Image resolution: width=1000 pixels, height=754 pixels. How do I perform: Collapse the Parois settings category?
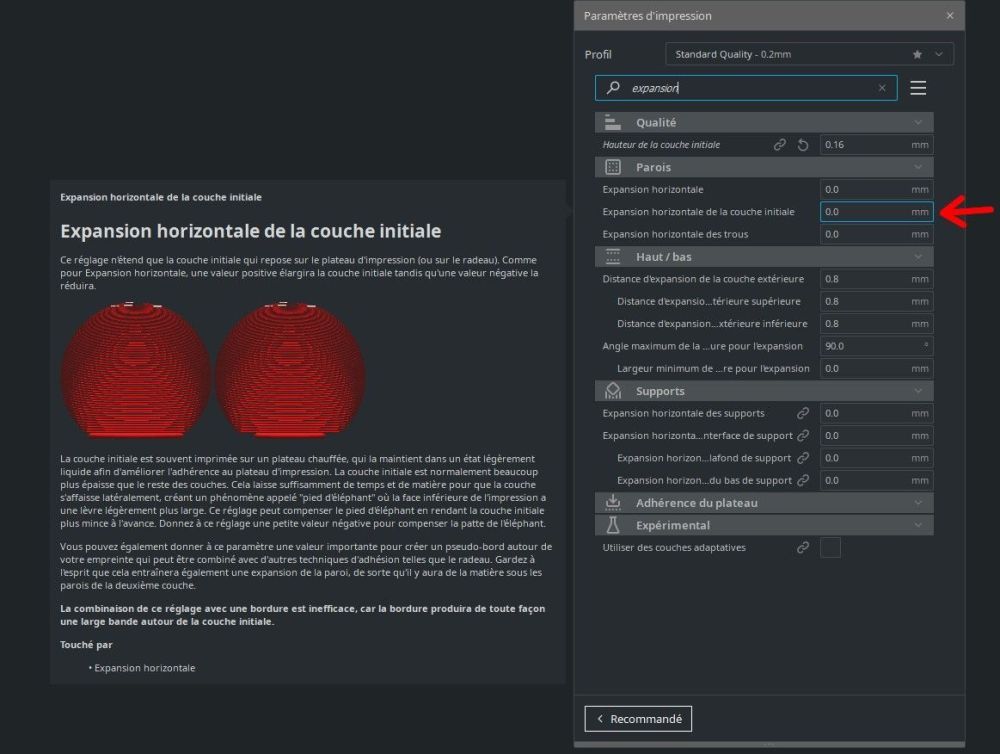[764, 167]
